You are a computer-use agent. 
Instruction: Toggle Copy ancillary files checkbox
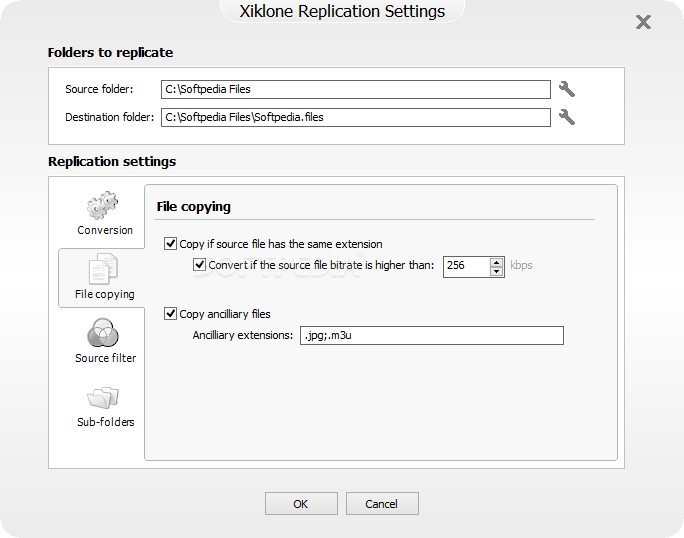click(x=170, y=313)
